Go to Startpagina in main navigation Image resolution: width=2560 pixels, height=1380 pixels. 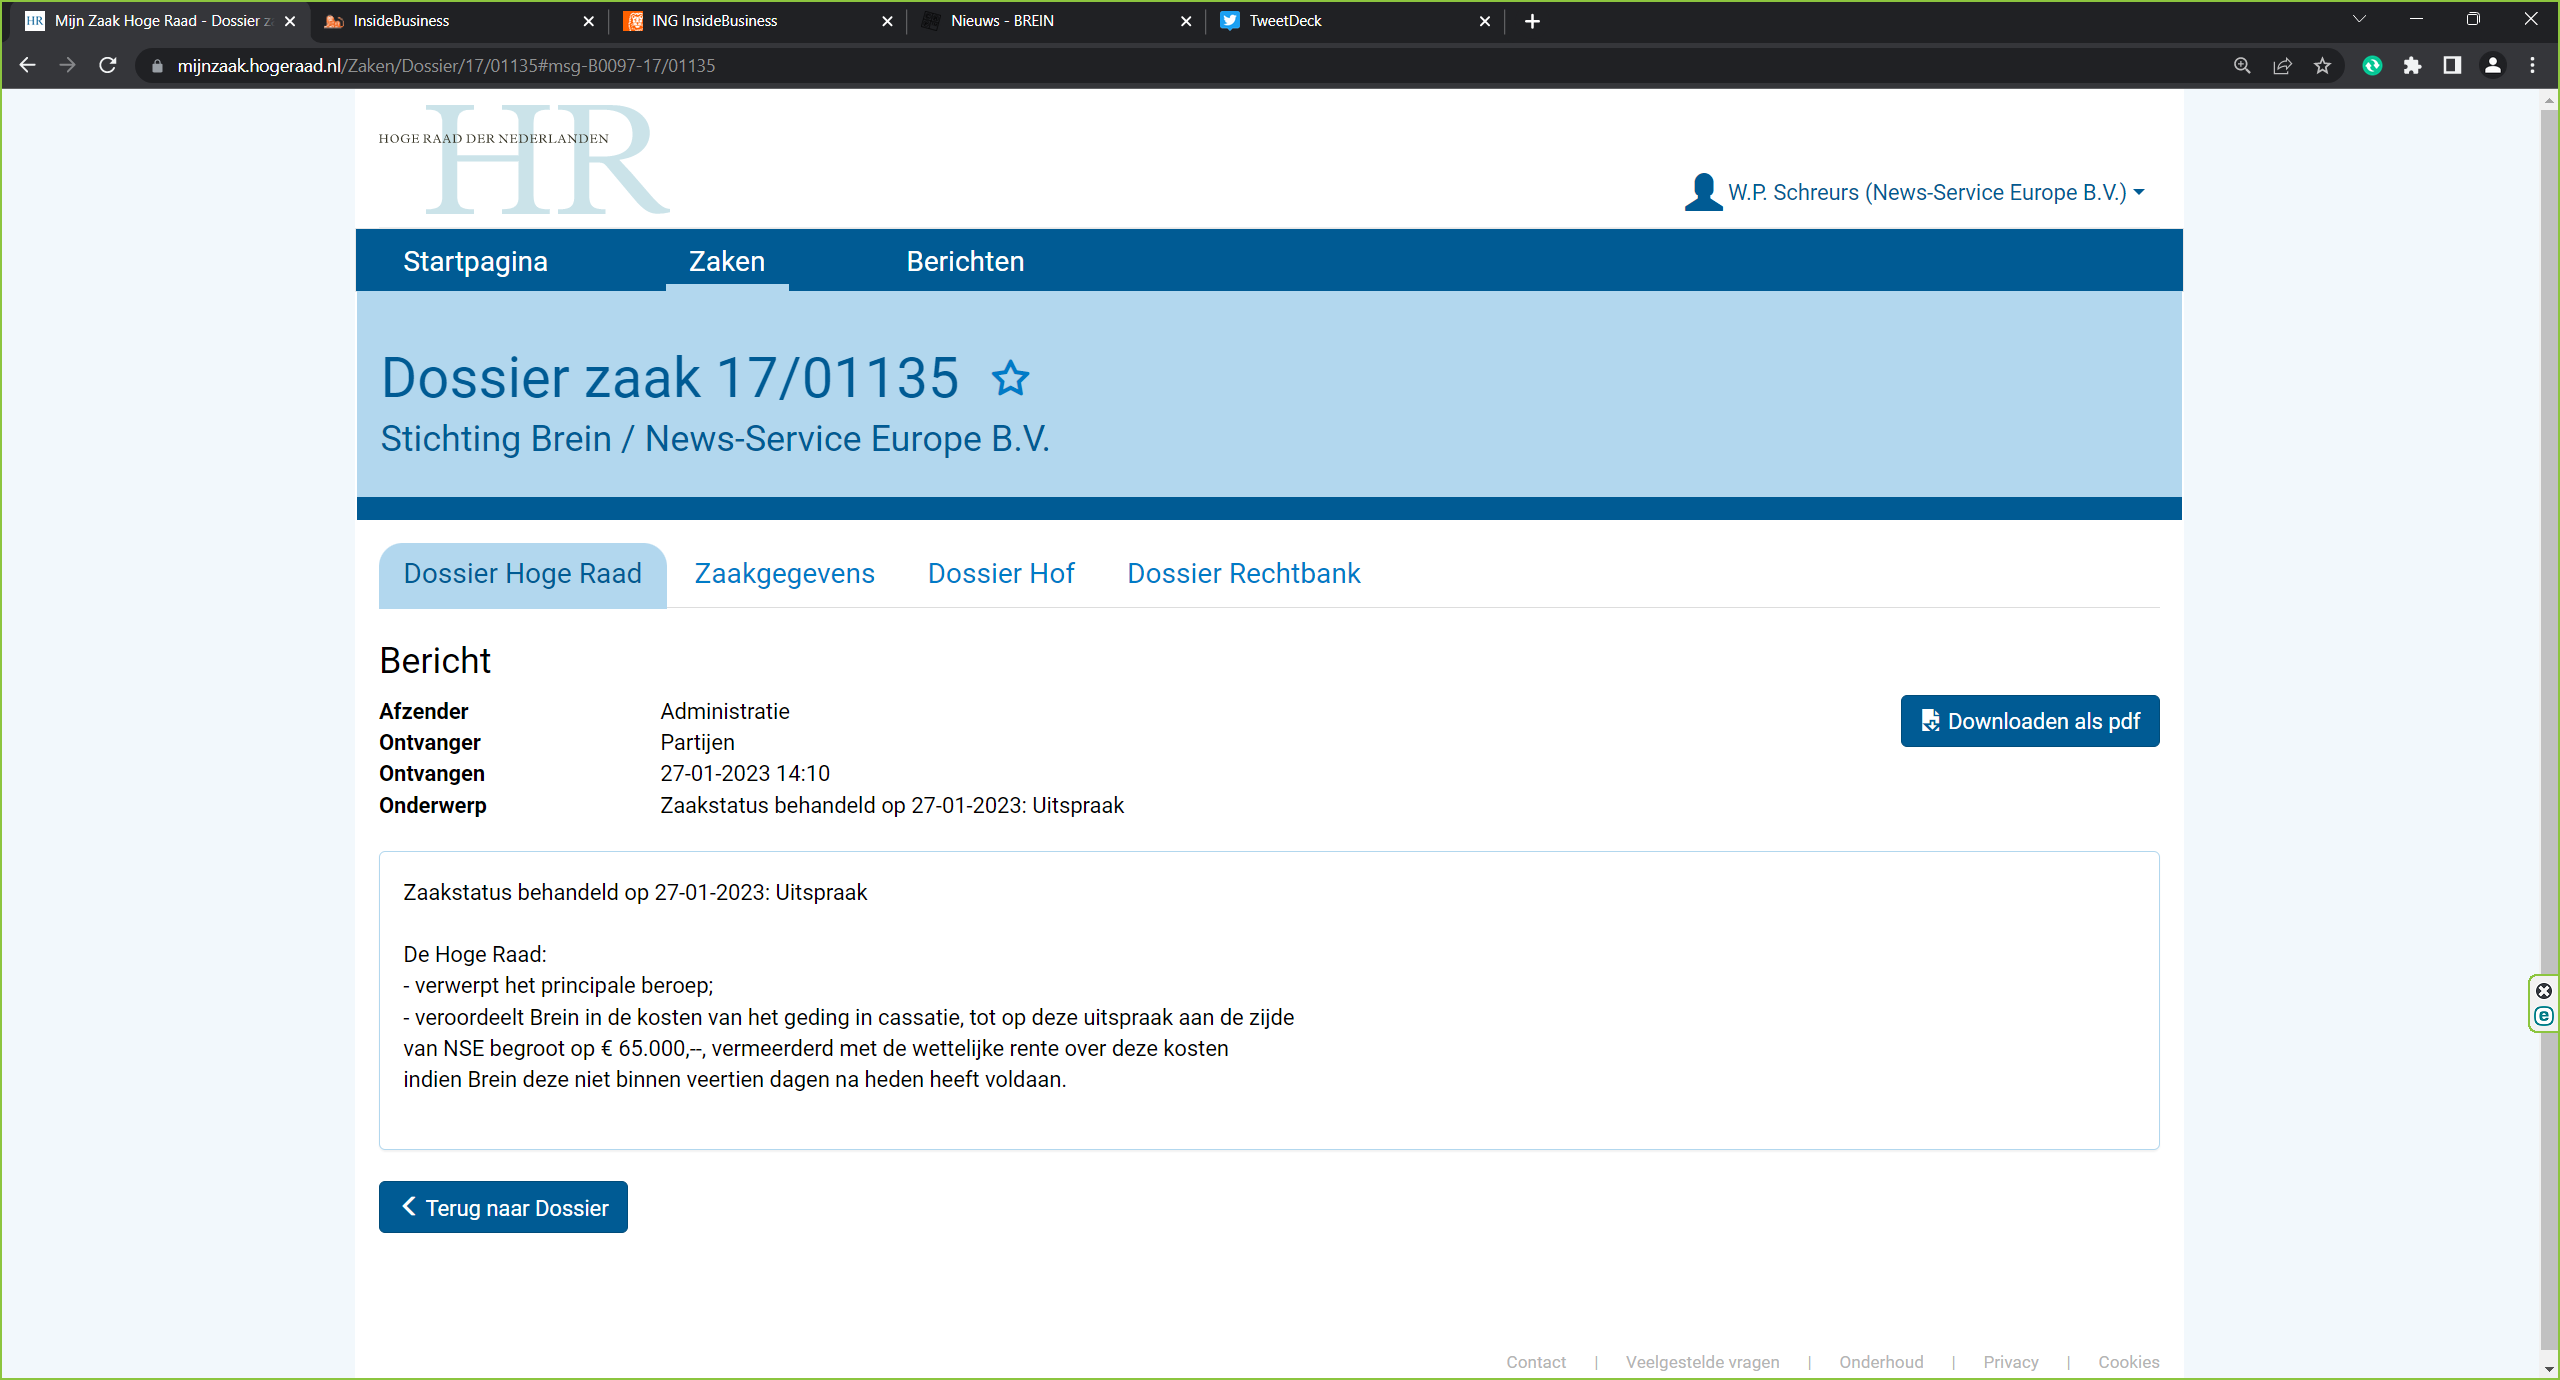[475, 261]
